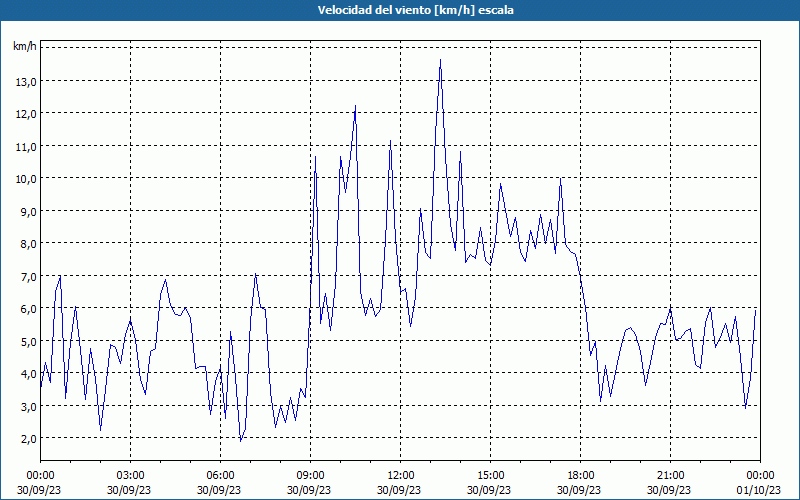Image resolution: width=800 pixels, height=500 pixels.
Task: Select the 12,0 y-axis label
Action: pyautogui.click(x=27, y=114)
